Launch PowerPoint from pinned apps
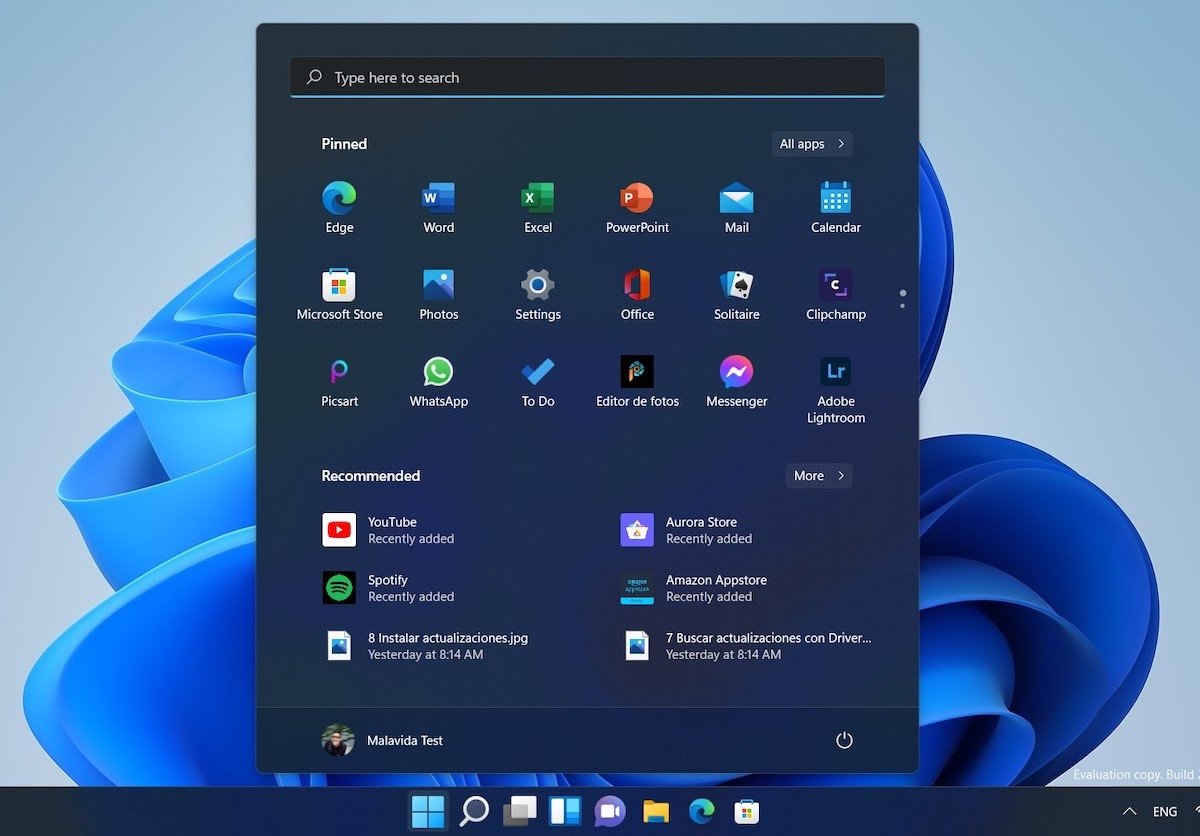 tap(637, 207)
